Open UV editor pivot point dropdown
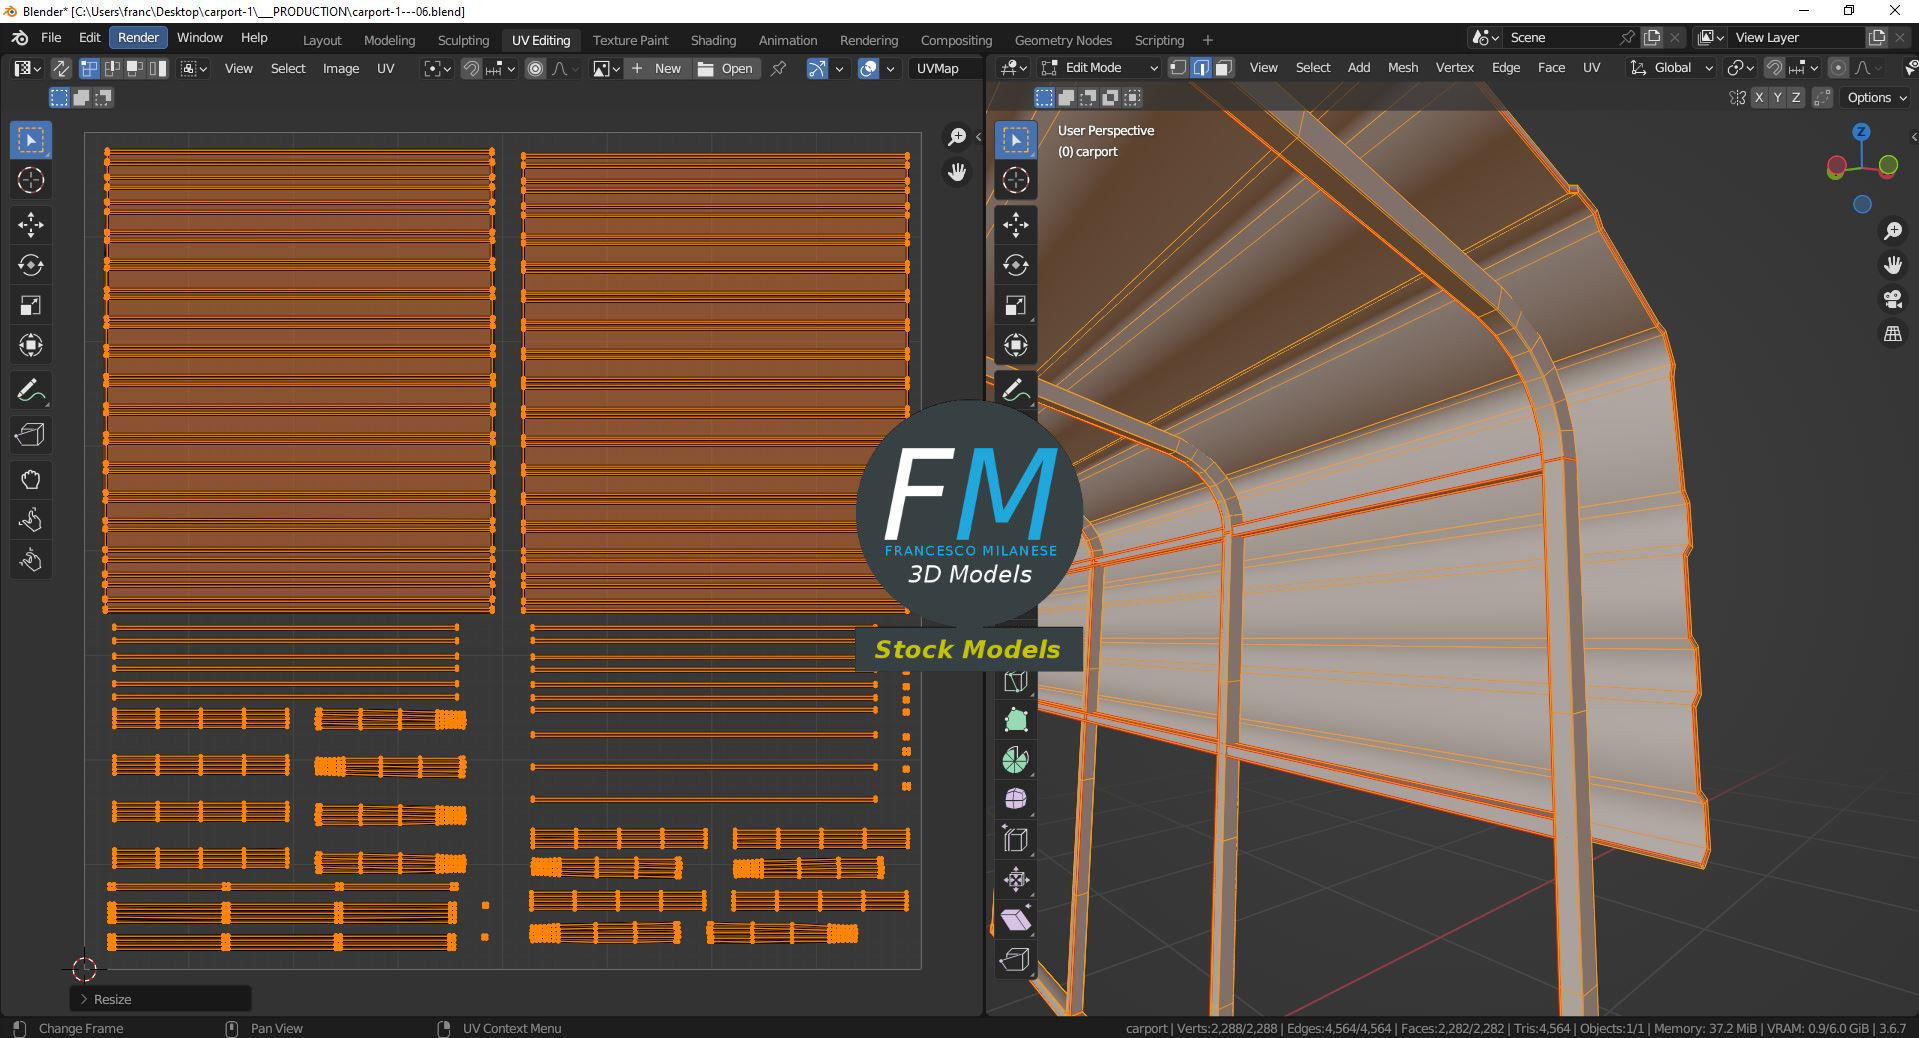This screenshot has height=1038, width=1919. pos(437,68)
